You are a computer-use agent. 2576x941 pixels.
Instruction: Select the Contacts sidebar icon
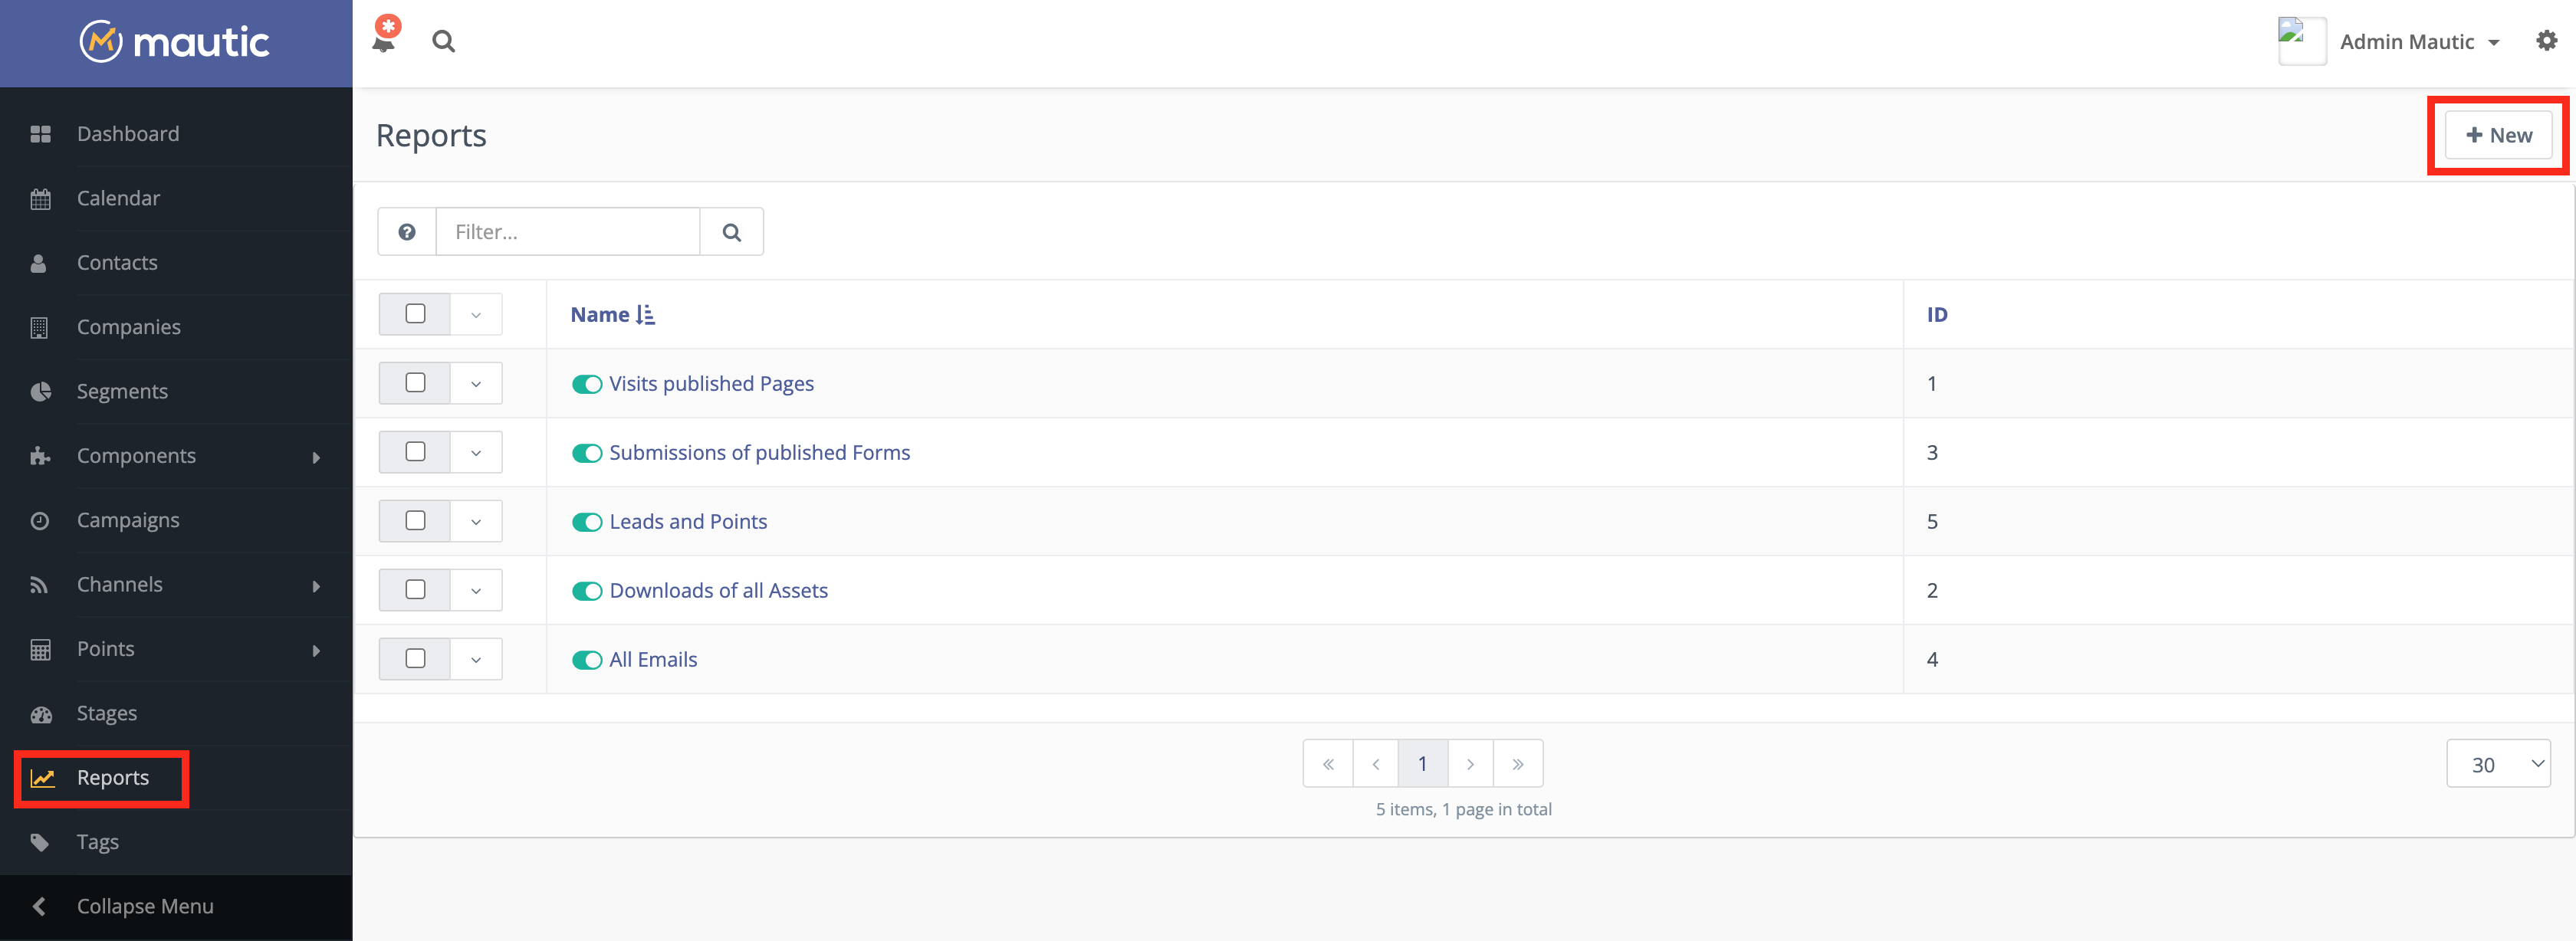(40, 262)
